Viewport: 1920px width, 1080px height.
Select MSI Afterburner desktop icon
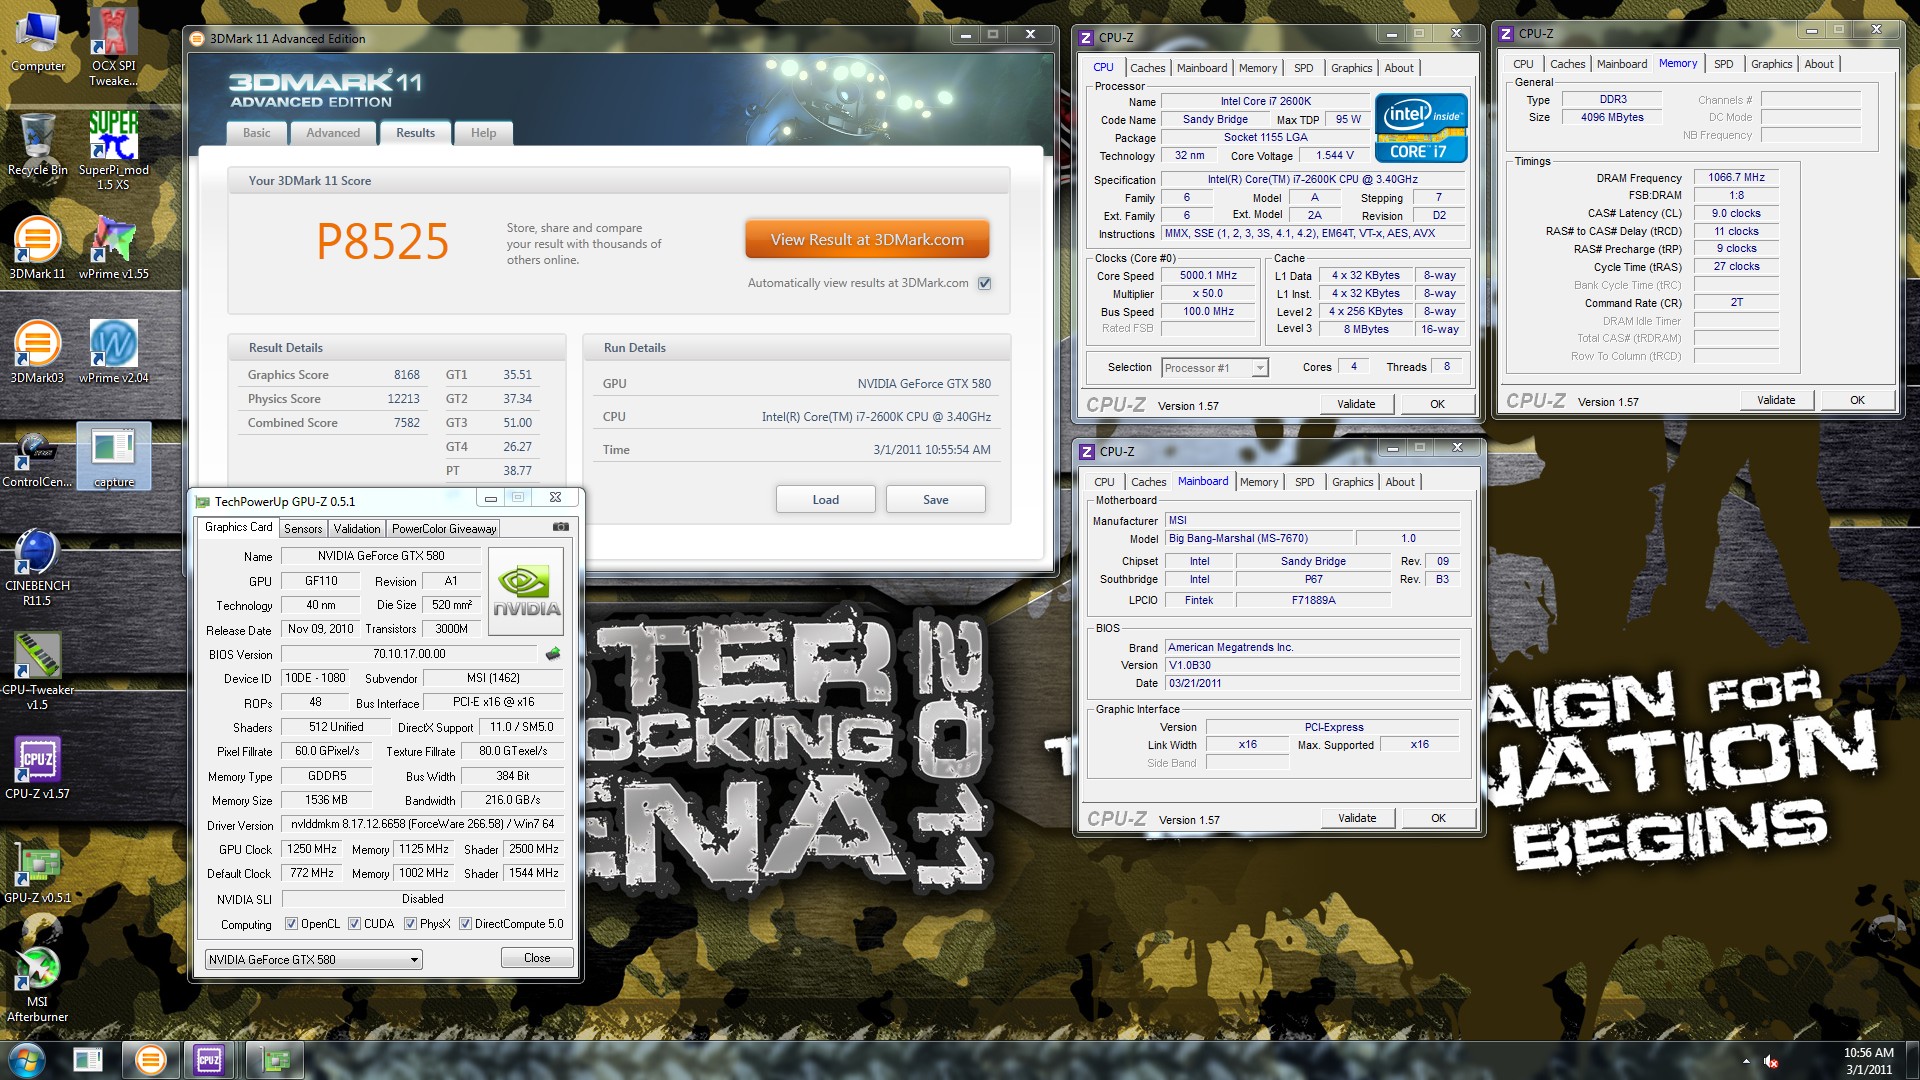(38, 984)
